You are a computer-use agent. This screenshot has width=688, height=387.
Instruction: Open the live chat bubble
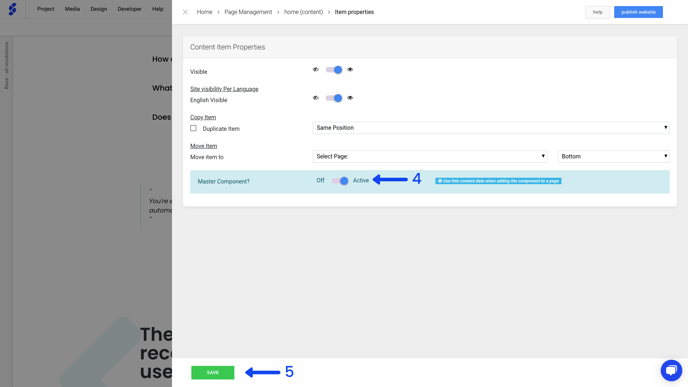[671, 370]
